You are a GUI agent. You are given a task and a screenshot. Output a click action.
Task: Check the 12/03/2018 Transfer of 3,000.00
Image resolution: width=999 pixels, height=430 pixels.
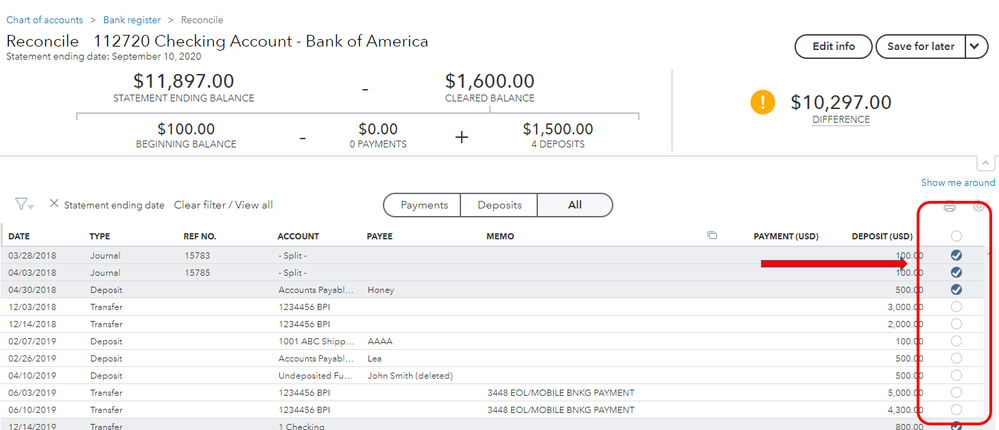click(956, 306)
